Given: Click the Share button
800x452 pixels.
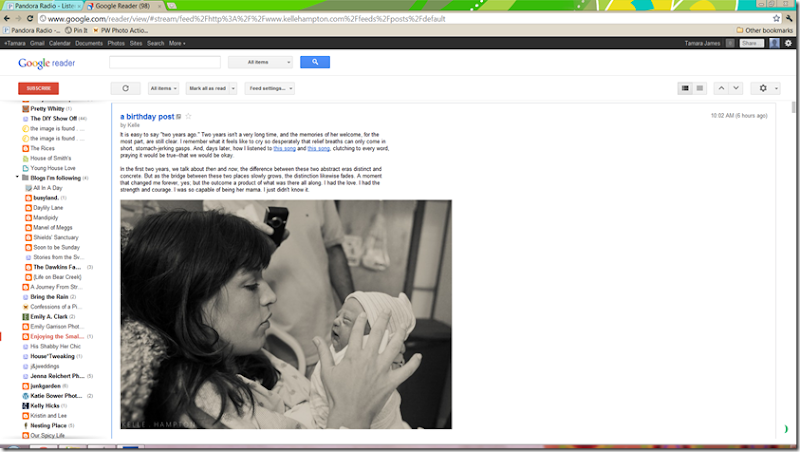Looking at the screenshot, I should click(x=751, y=43).
